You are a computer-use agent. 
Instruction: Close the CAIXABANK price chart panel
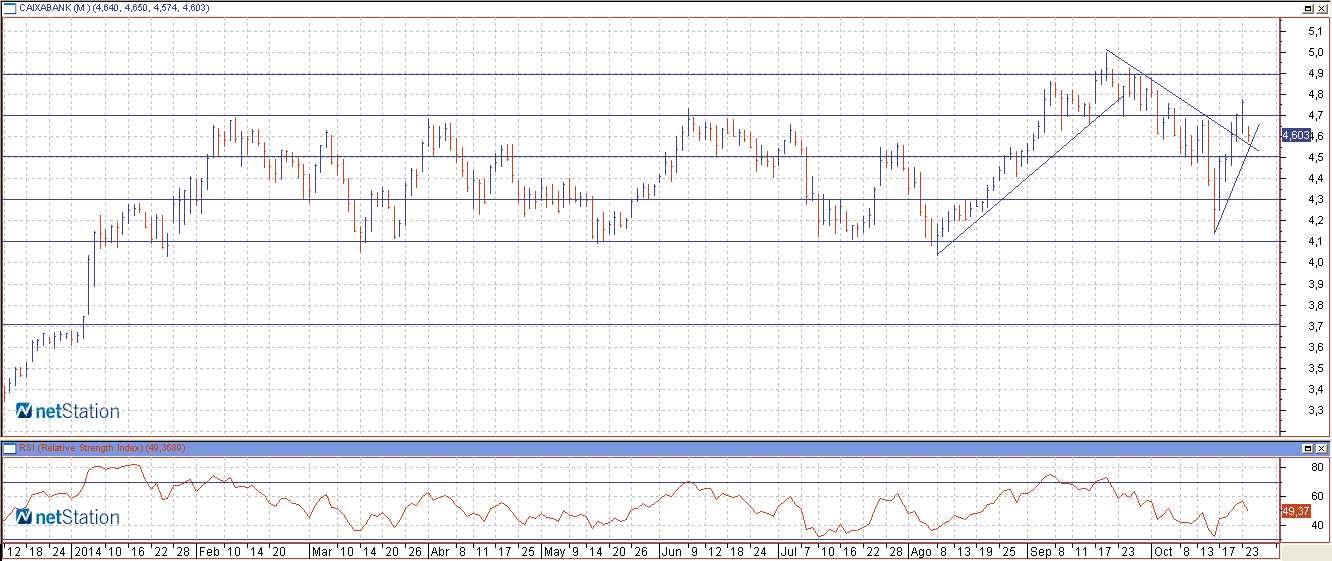1322,8
